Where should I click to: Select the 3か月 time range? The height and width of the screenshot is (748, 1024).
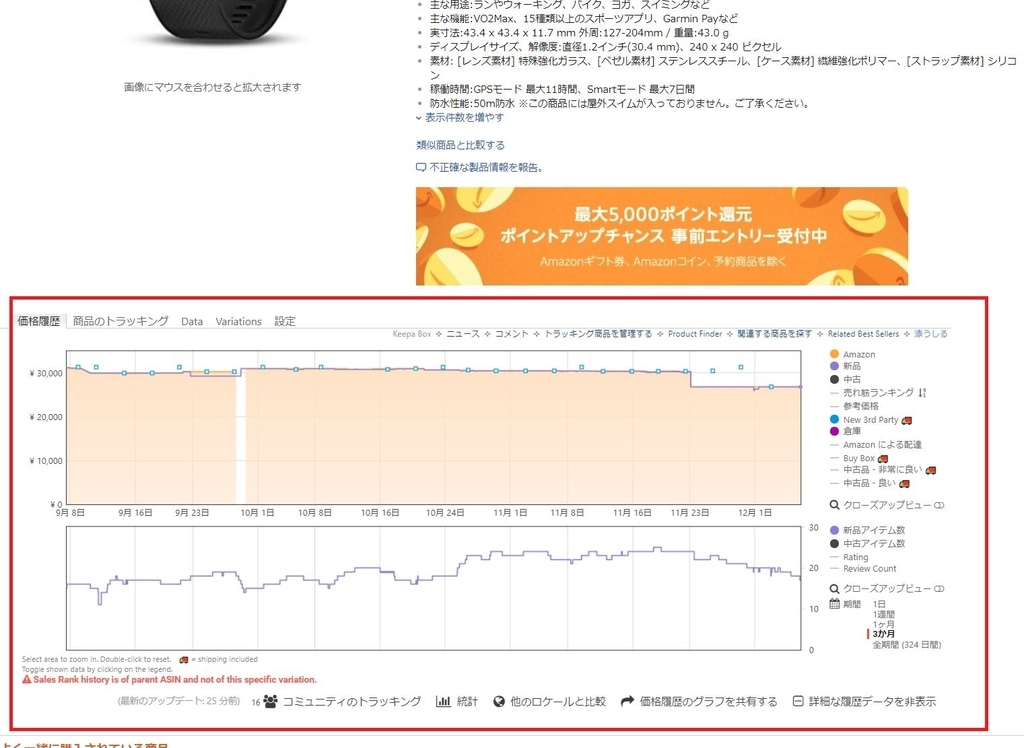click(884, 634)
